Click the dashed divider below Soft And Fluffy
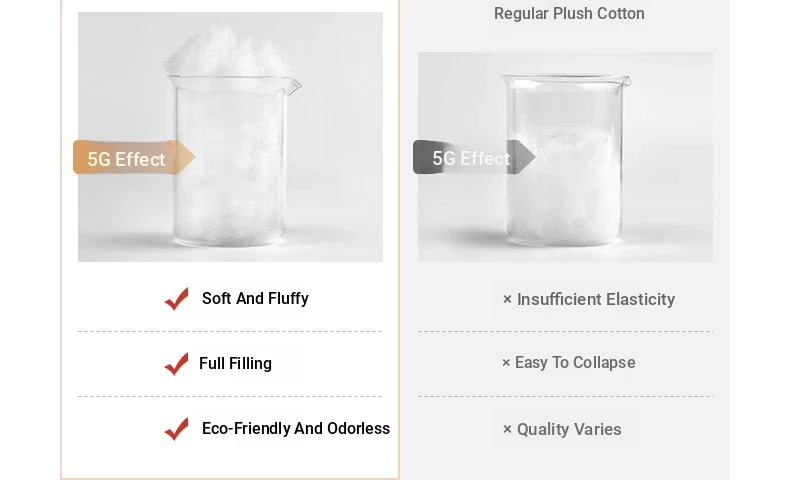This screenshot has height=480, width=790. pyautogui.click(x=230, y=331)
